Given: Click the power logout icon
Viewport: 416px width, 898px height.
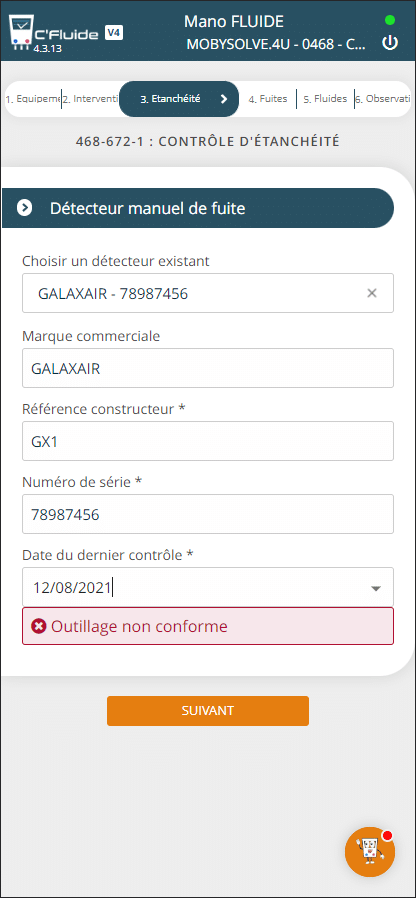Looking at the screenshot, I should pos(390,43).
